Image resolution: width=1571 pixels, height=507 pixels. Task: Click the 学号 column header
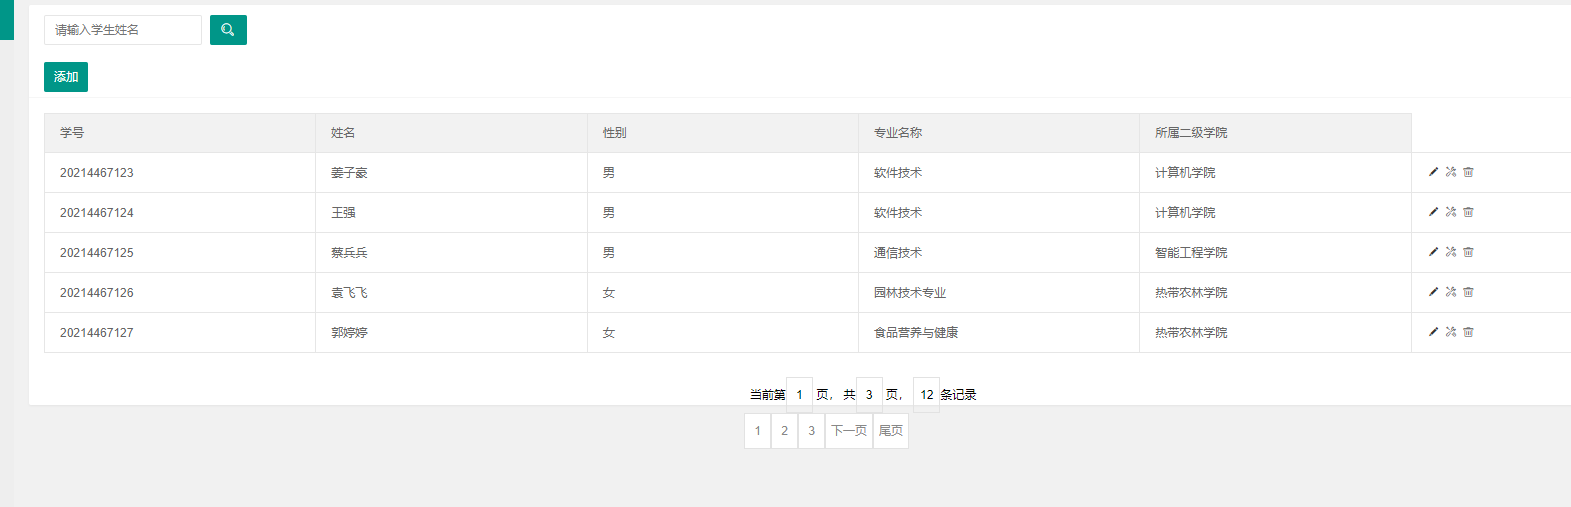point(72,133)
